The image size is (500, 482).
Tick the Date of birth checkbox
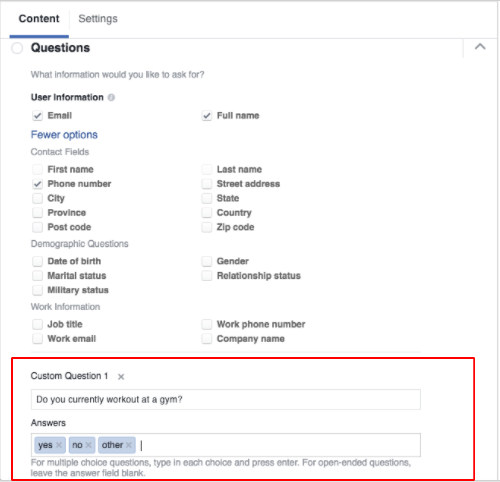(x=37, y=261)
